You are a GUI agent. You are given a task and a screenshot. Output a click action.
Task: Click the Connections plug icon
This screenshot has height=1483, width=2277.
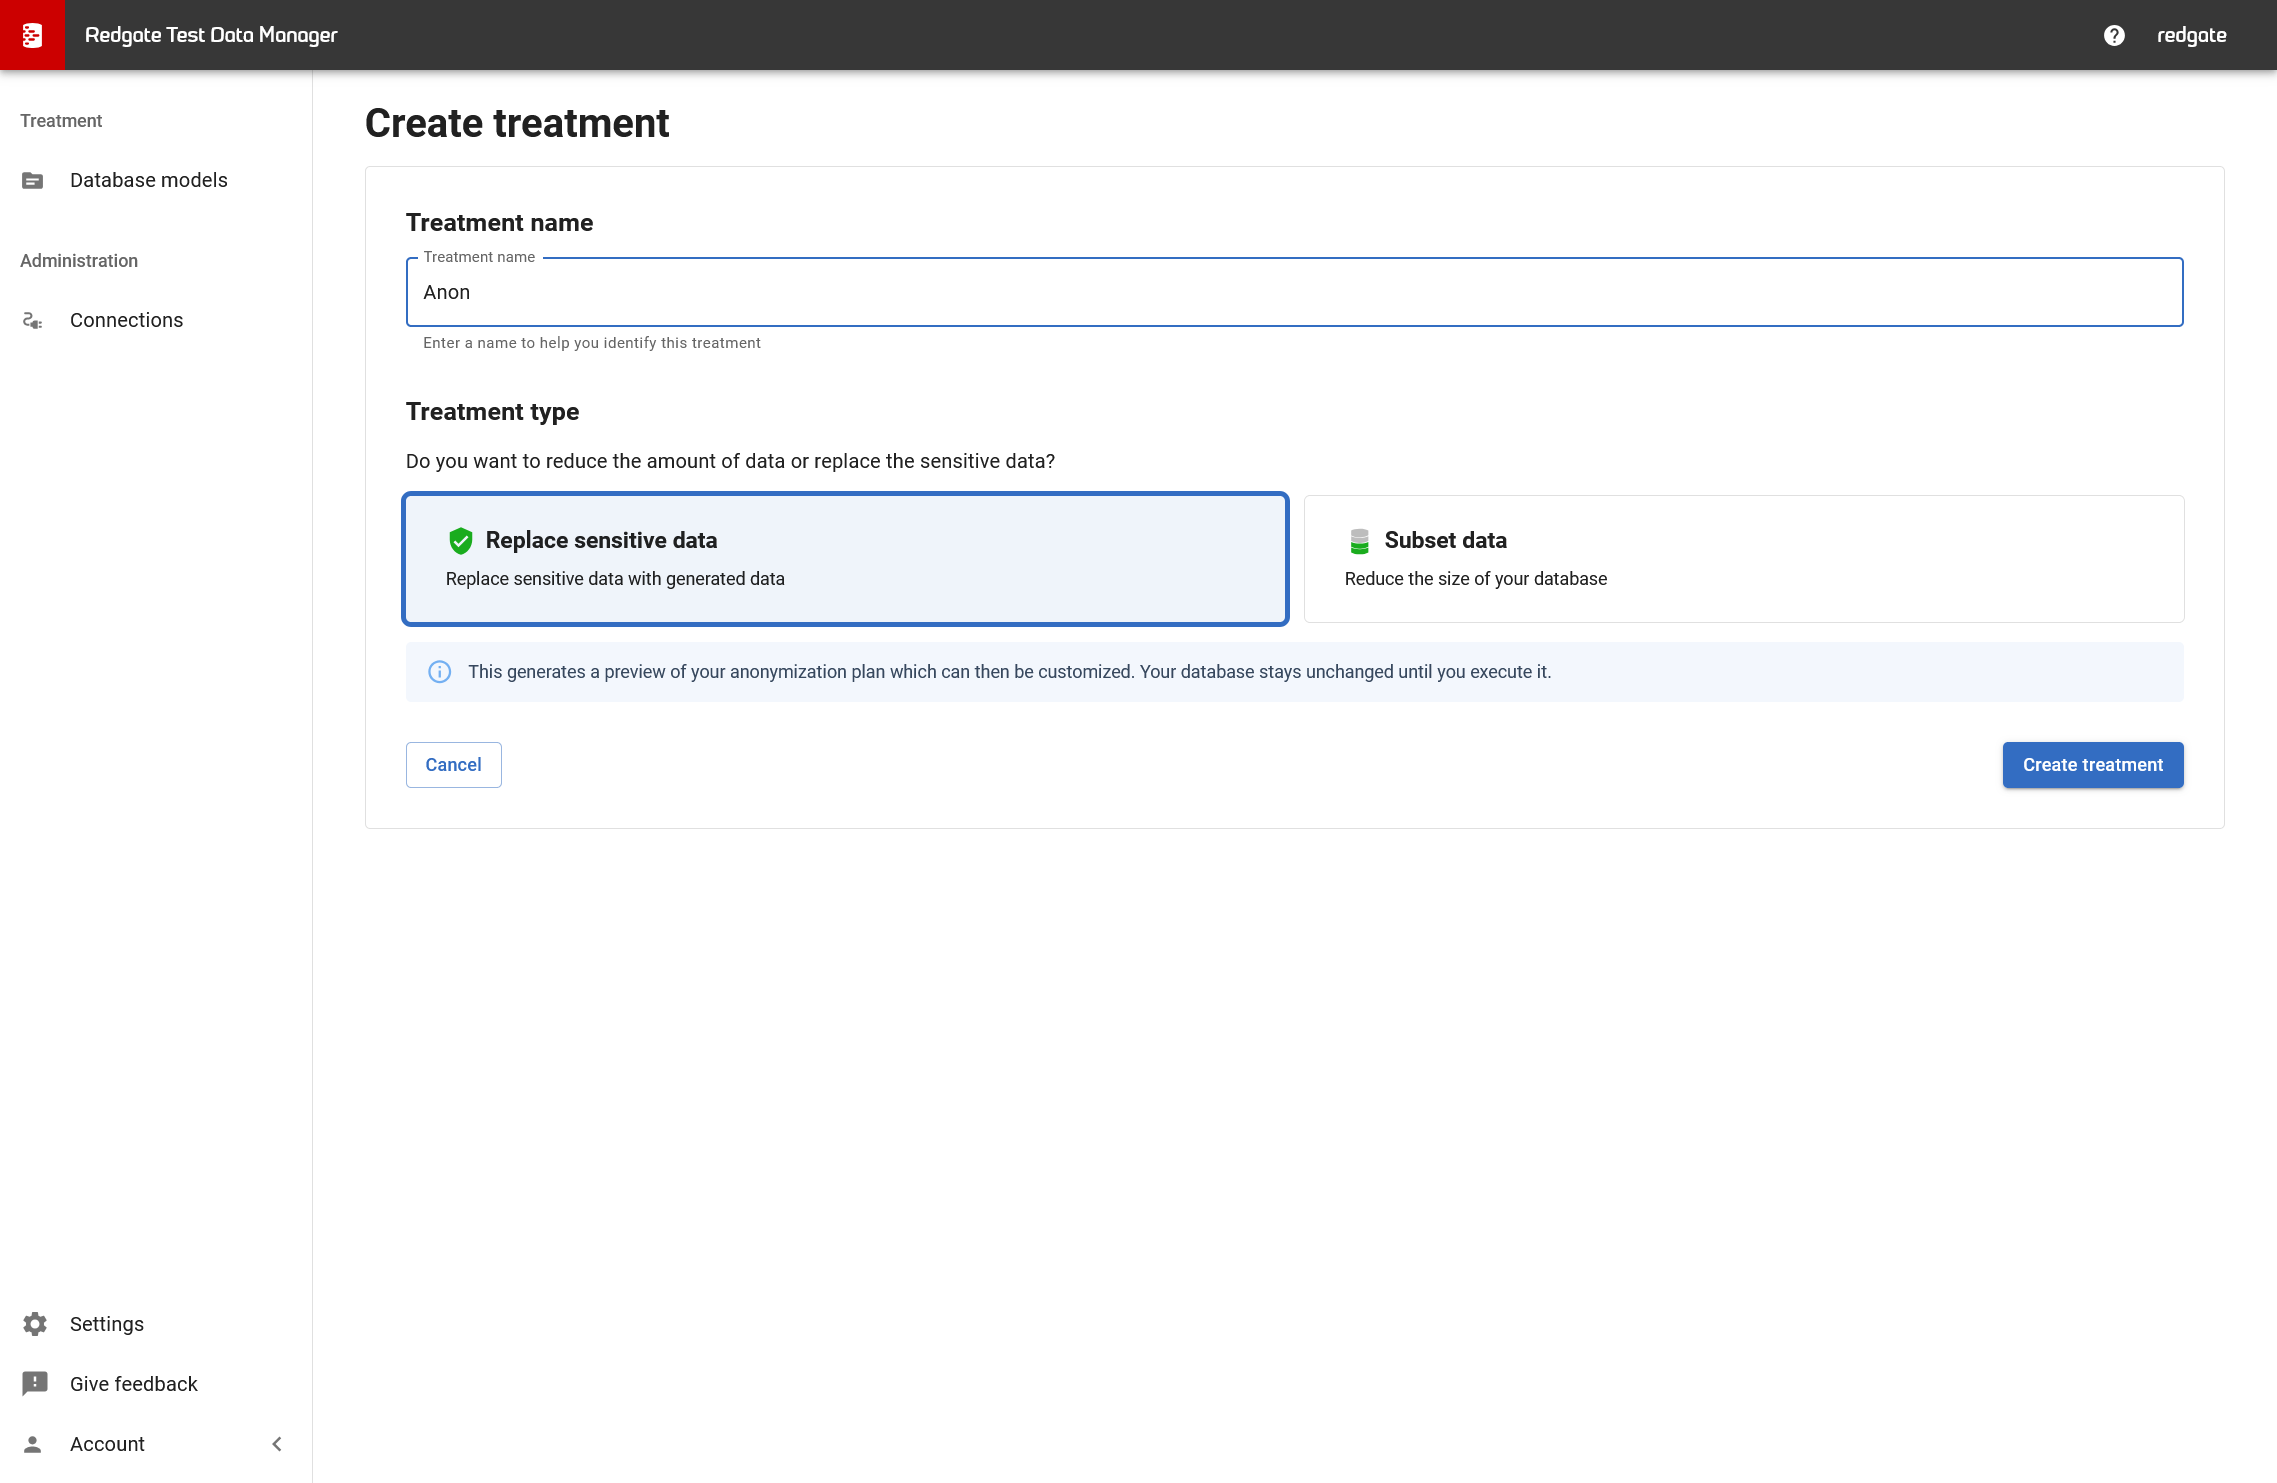pyautogui.click(x=33, y=321)
